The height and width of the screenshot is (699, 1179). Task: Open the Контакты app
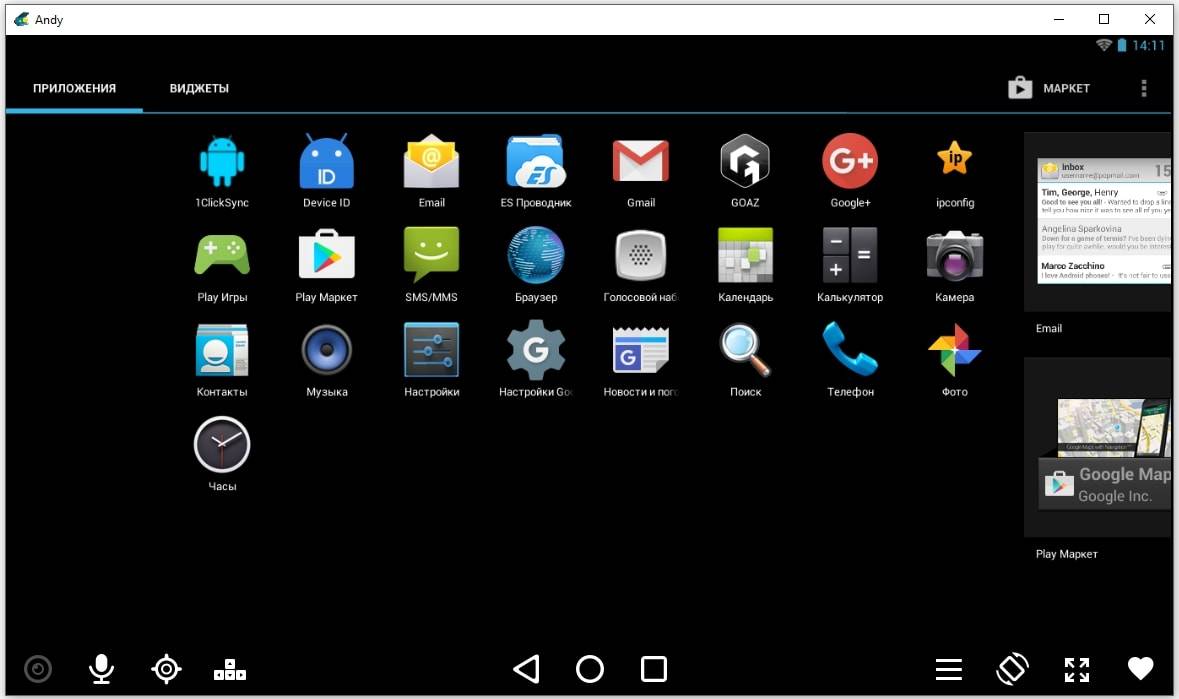pyautogui.click(x=222, y=350)
